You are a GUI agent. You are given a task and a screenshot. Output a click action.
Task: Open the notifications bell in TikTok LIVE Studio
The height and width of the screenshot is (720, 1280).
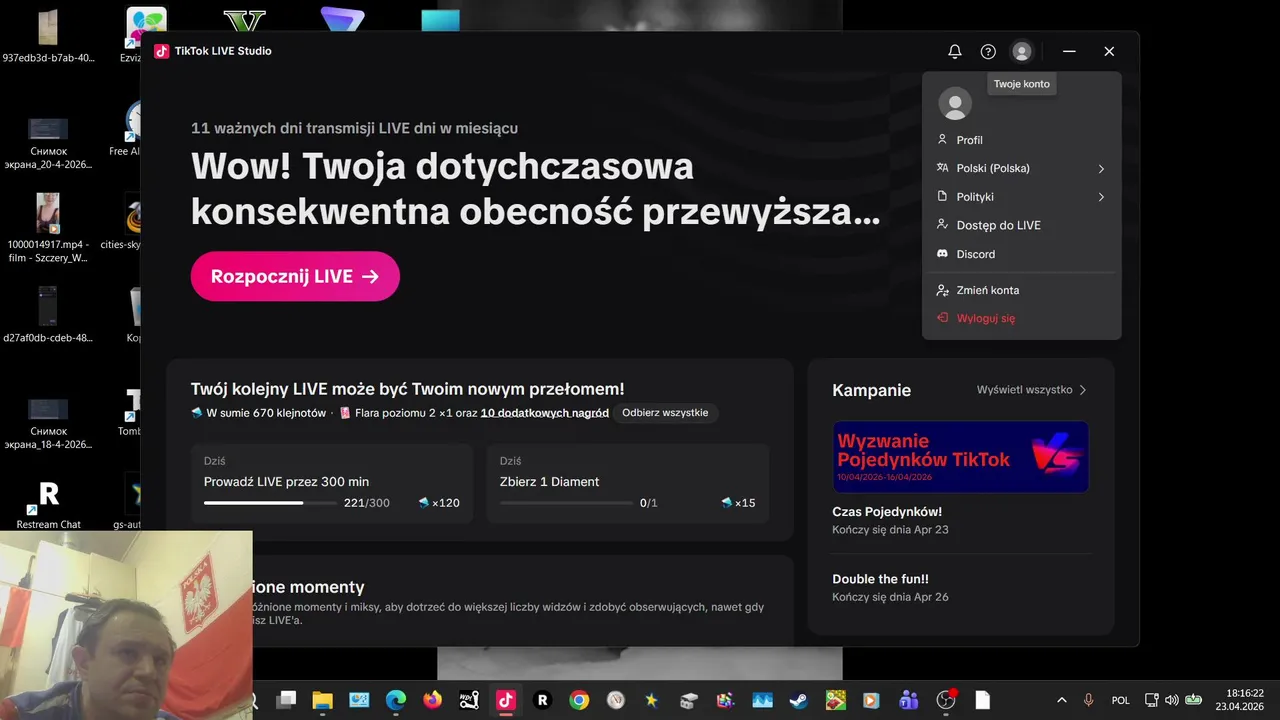(955, 51)
